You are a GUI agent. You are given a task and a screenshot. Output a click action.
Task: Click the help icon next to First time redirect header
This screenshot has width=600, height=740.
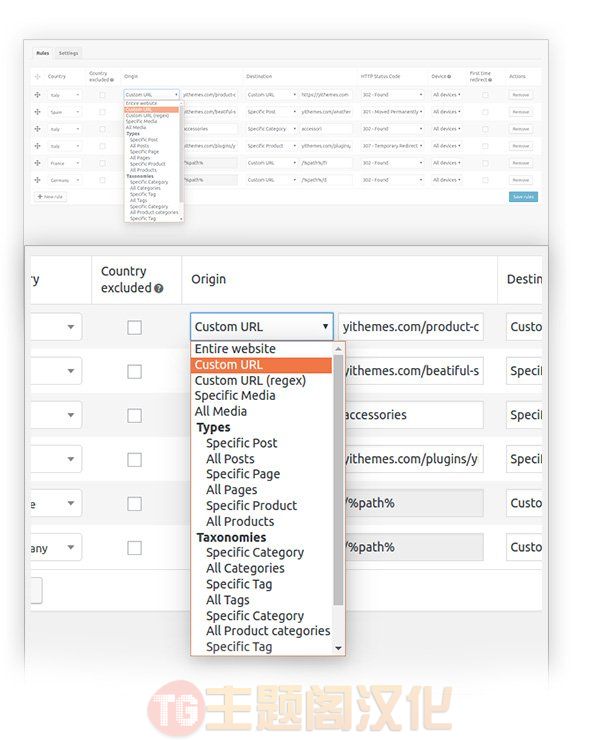coord(491,80)
